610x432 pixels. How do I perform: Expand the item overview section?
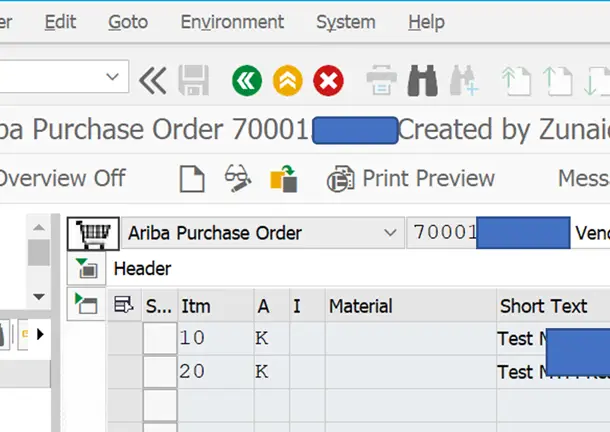point(86,304)
